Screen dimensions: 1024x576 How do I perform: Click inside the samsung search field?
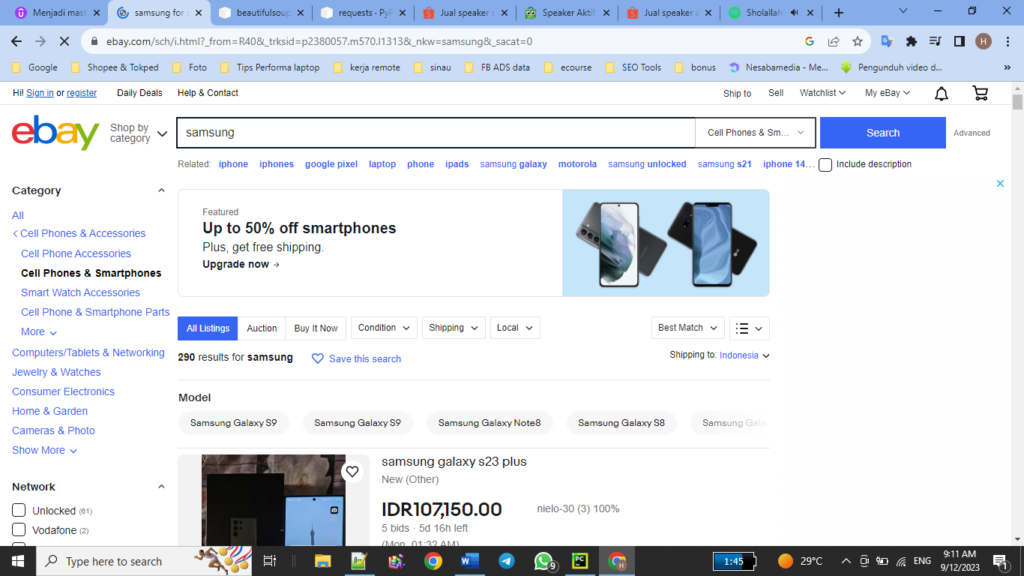[x=436, y=132]
